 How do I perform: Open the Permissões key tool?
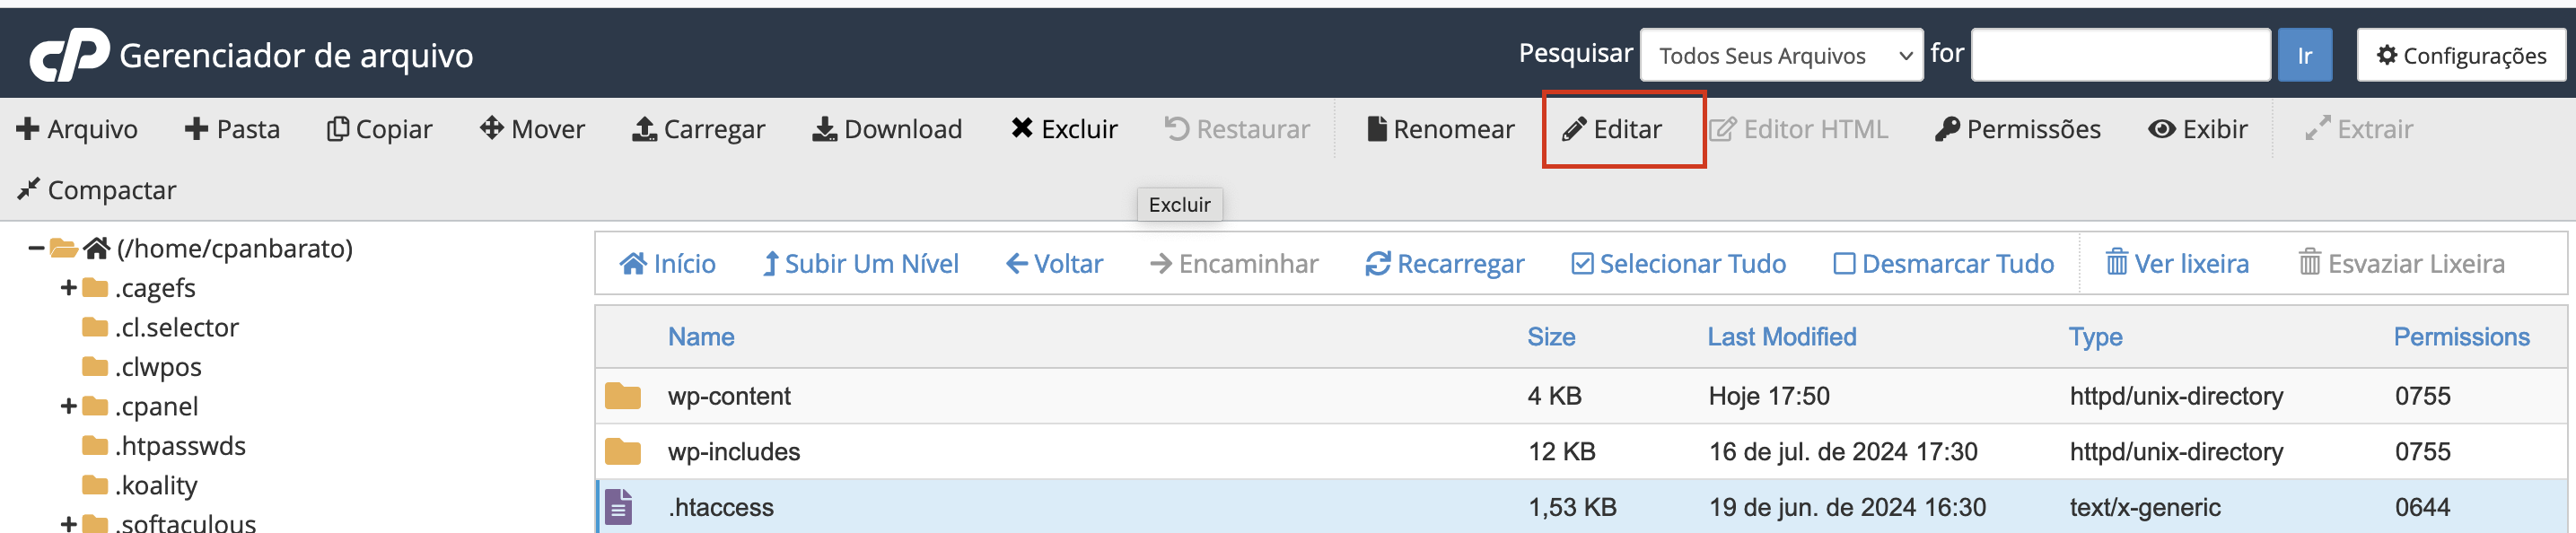[x=2018, y=129]
